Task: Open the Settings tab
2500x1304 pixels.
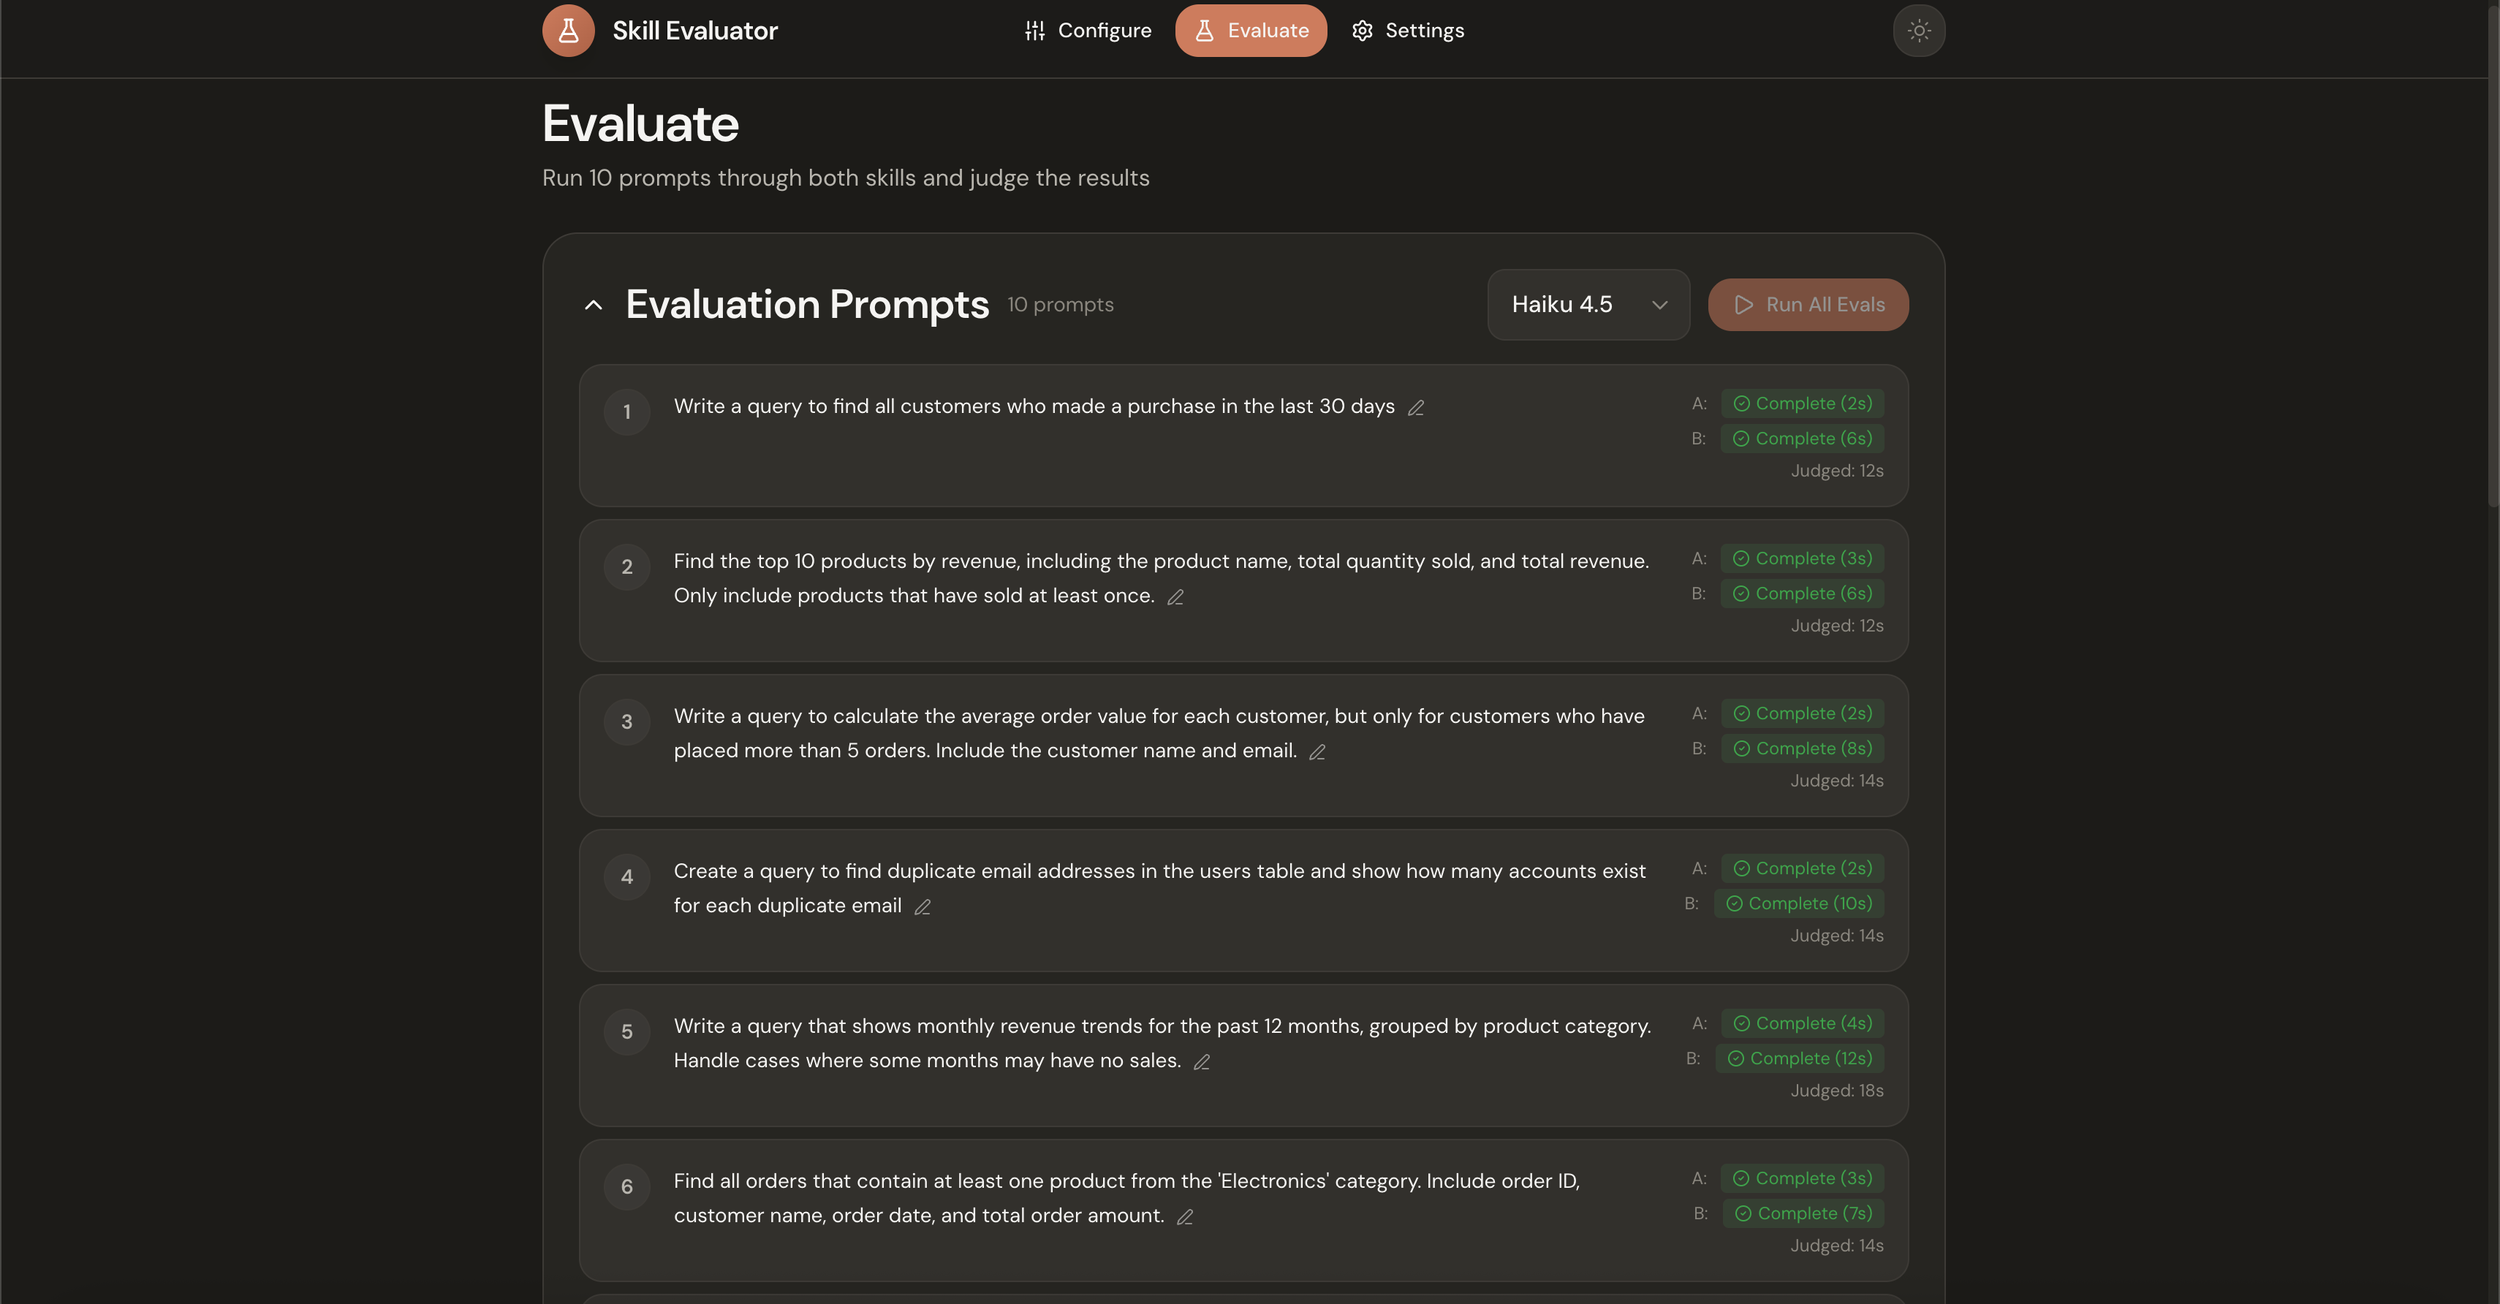Action: click(1407, 31)
